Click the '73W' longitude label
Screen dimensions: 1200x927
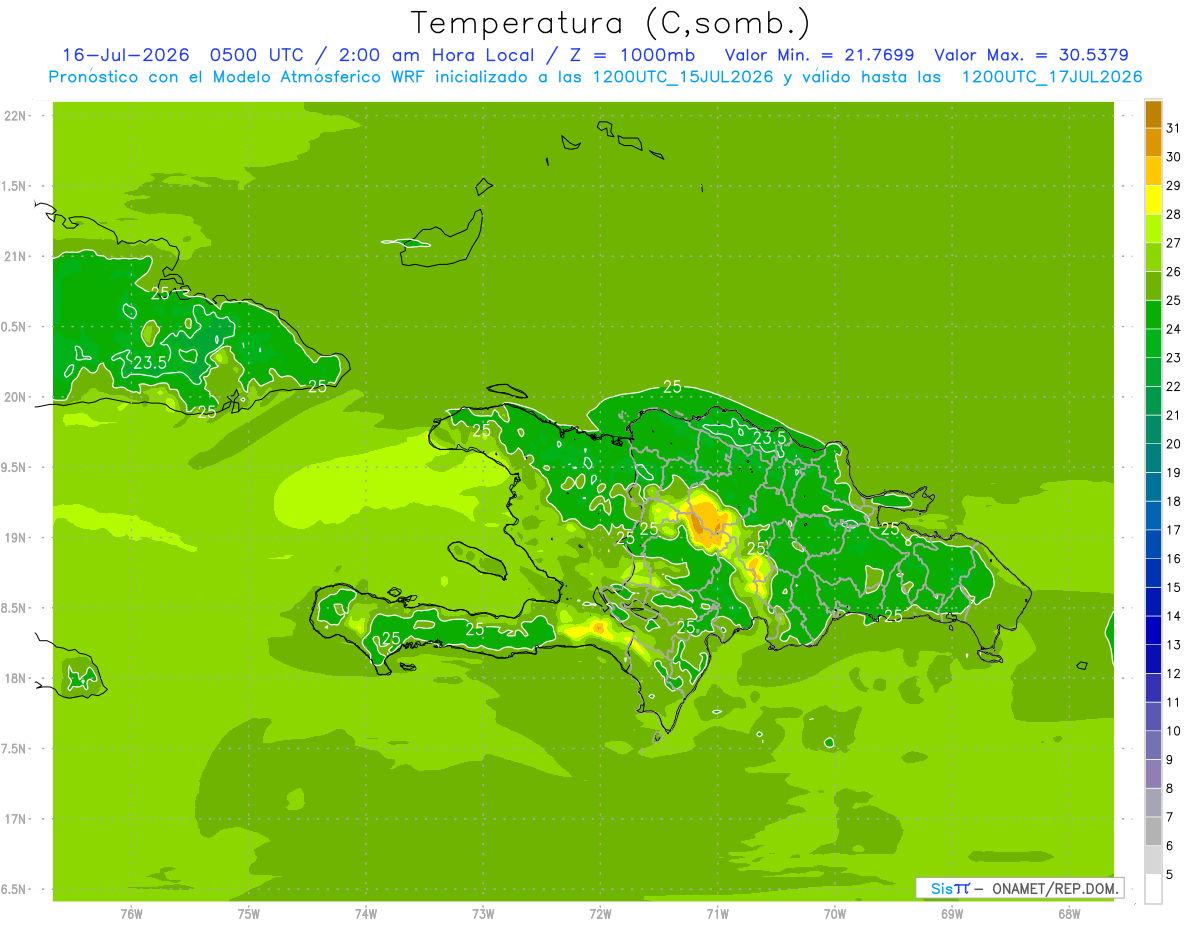tap(483, 913)
